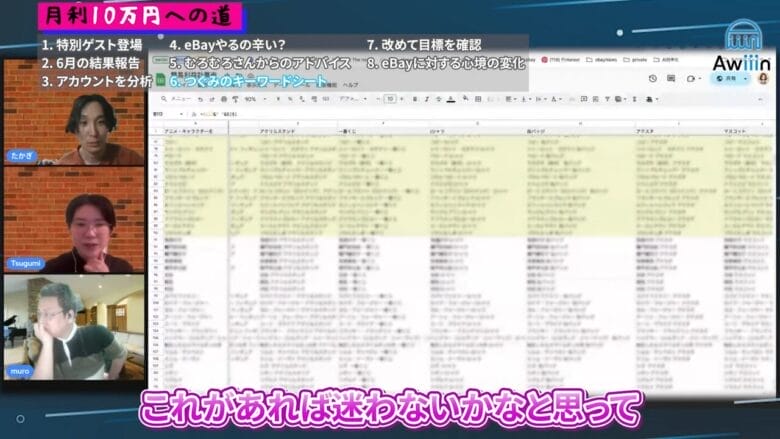Open the Pinterest bookmark
Image resolution: width=780 pixels, height=439 pixels.
click(561, 60)
